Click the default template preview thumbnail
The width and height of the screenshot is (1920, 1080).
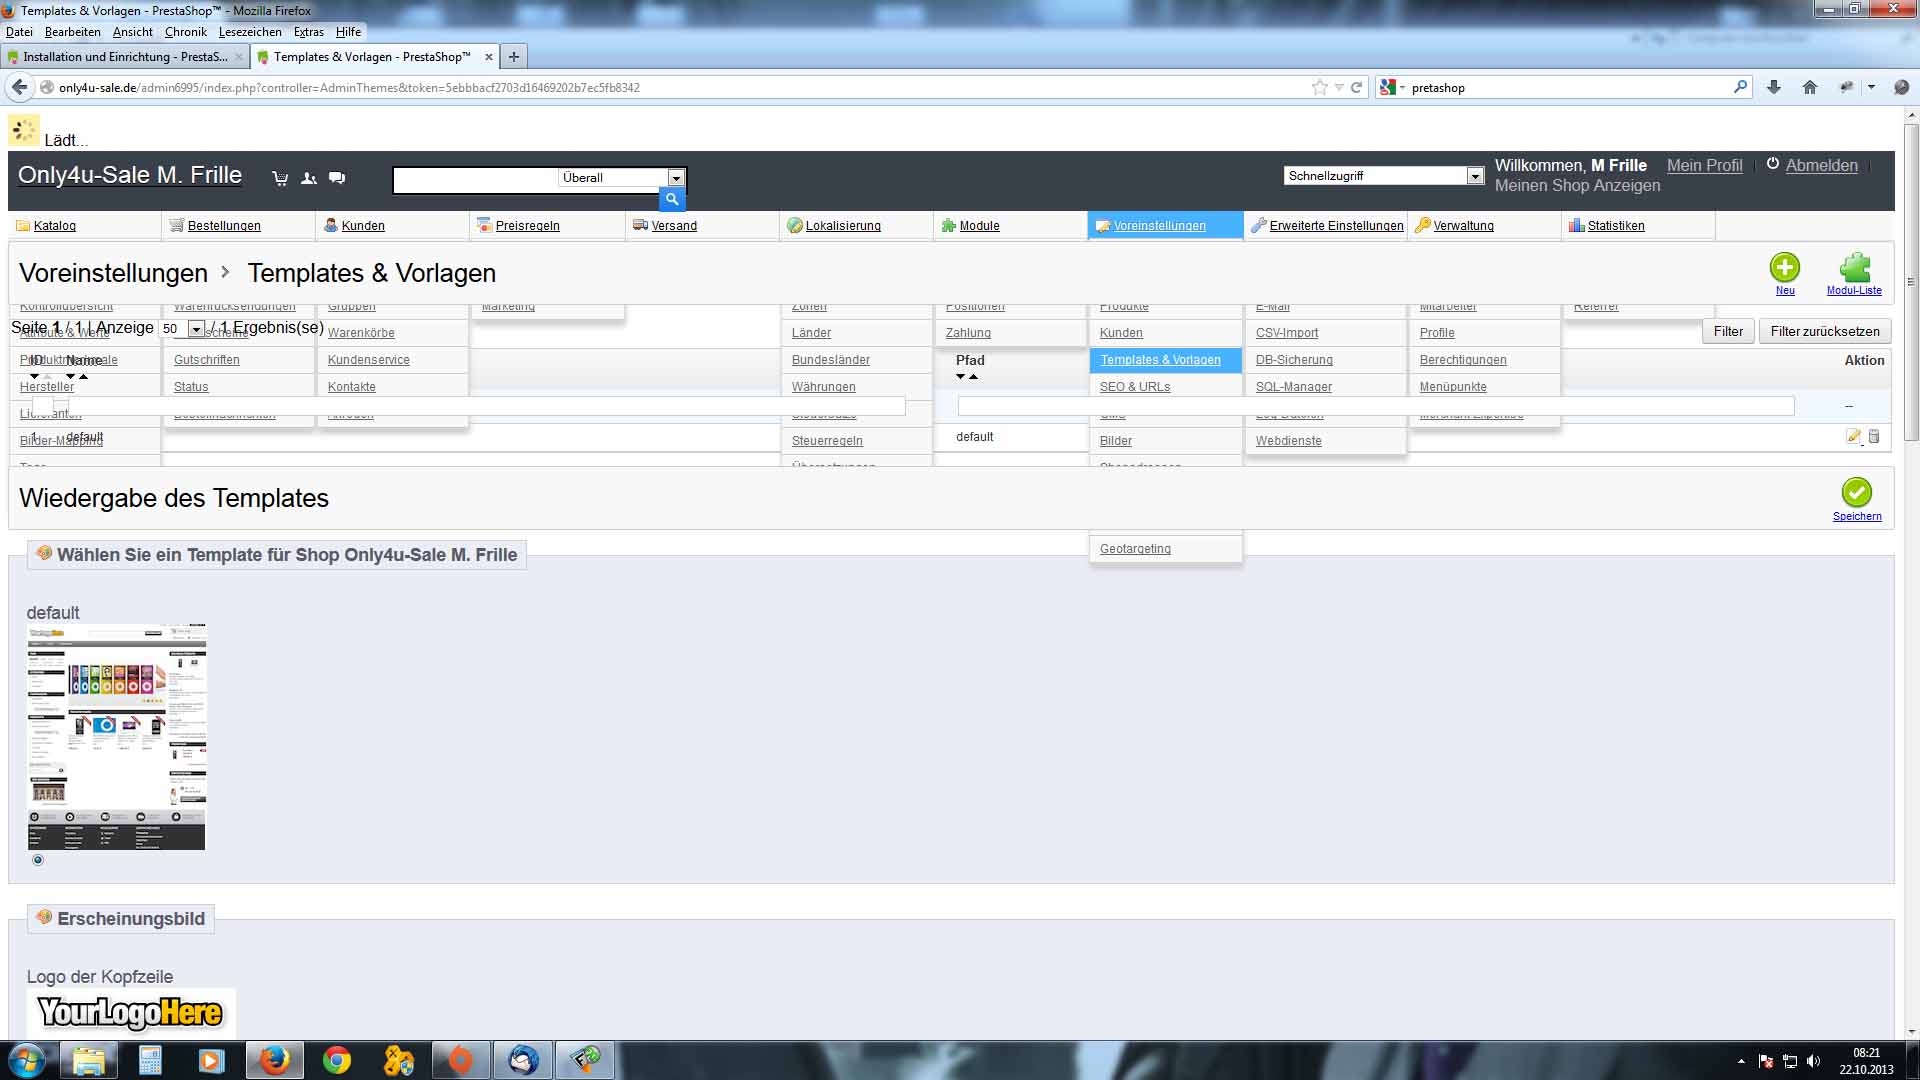[116, 737]
